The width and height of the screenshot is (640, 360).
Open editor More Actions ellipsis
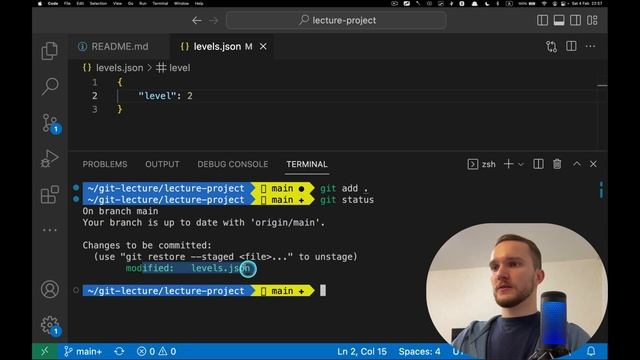(590, 47)
